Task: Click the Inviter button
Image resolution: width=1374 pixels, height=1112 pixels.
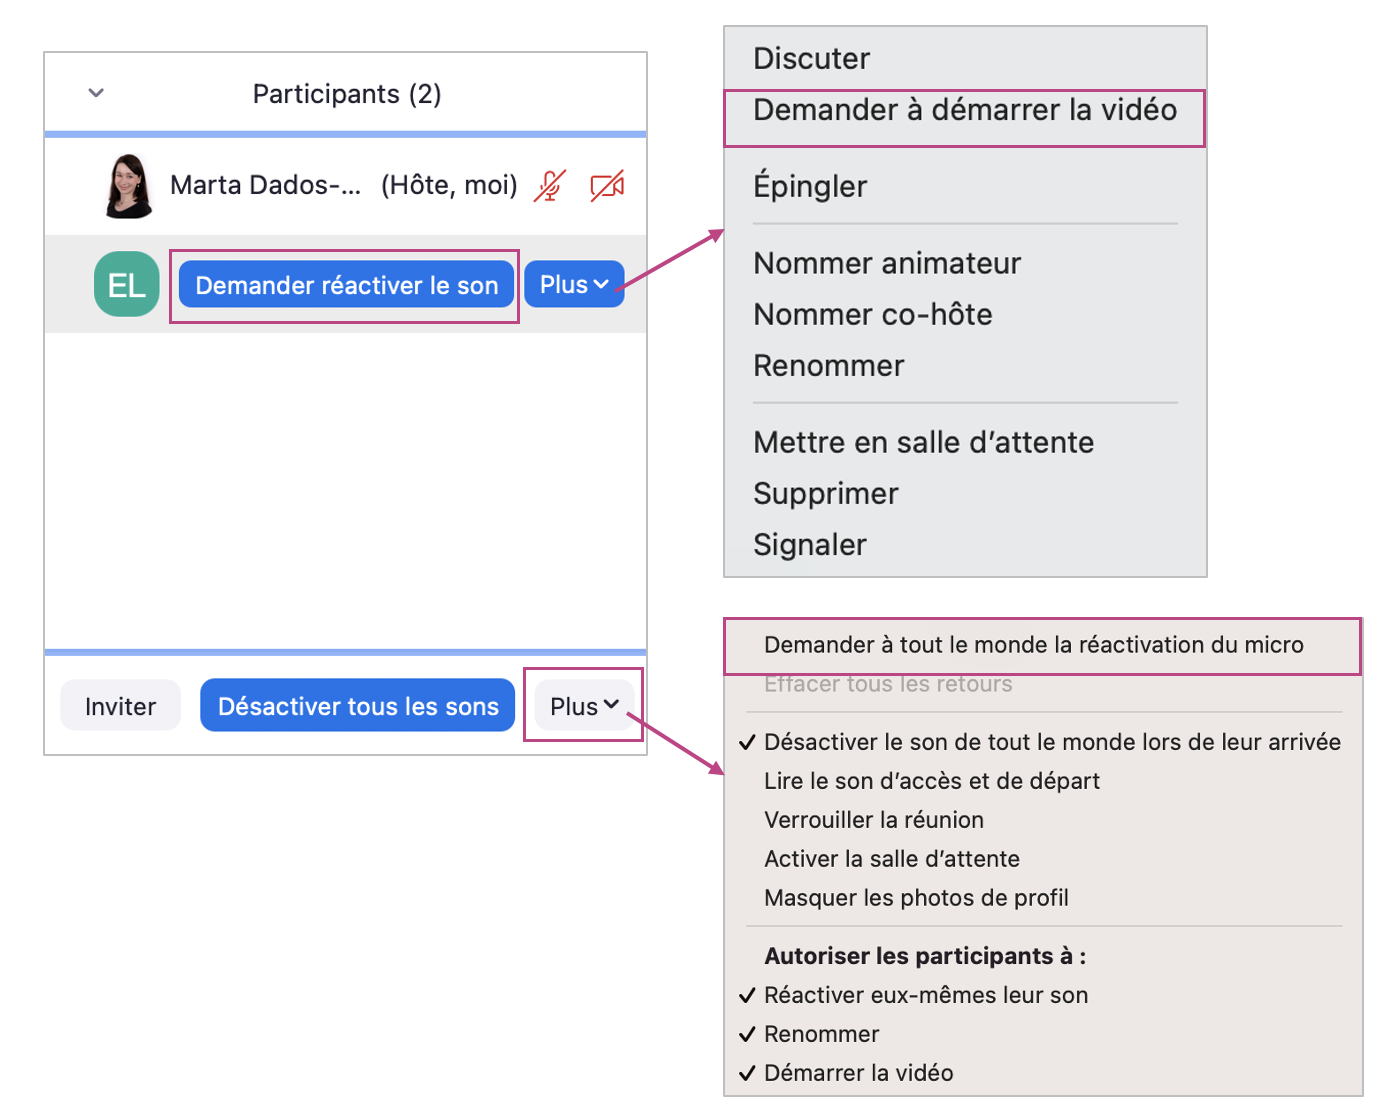Action: coord(120,706)
